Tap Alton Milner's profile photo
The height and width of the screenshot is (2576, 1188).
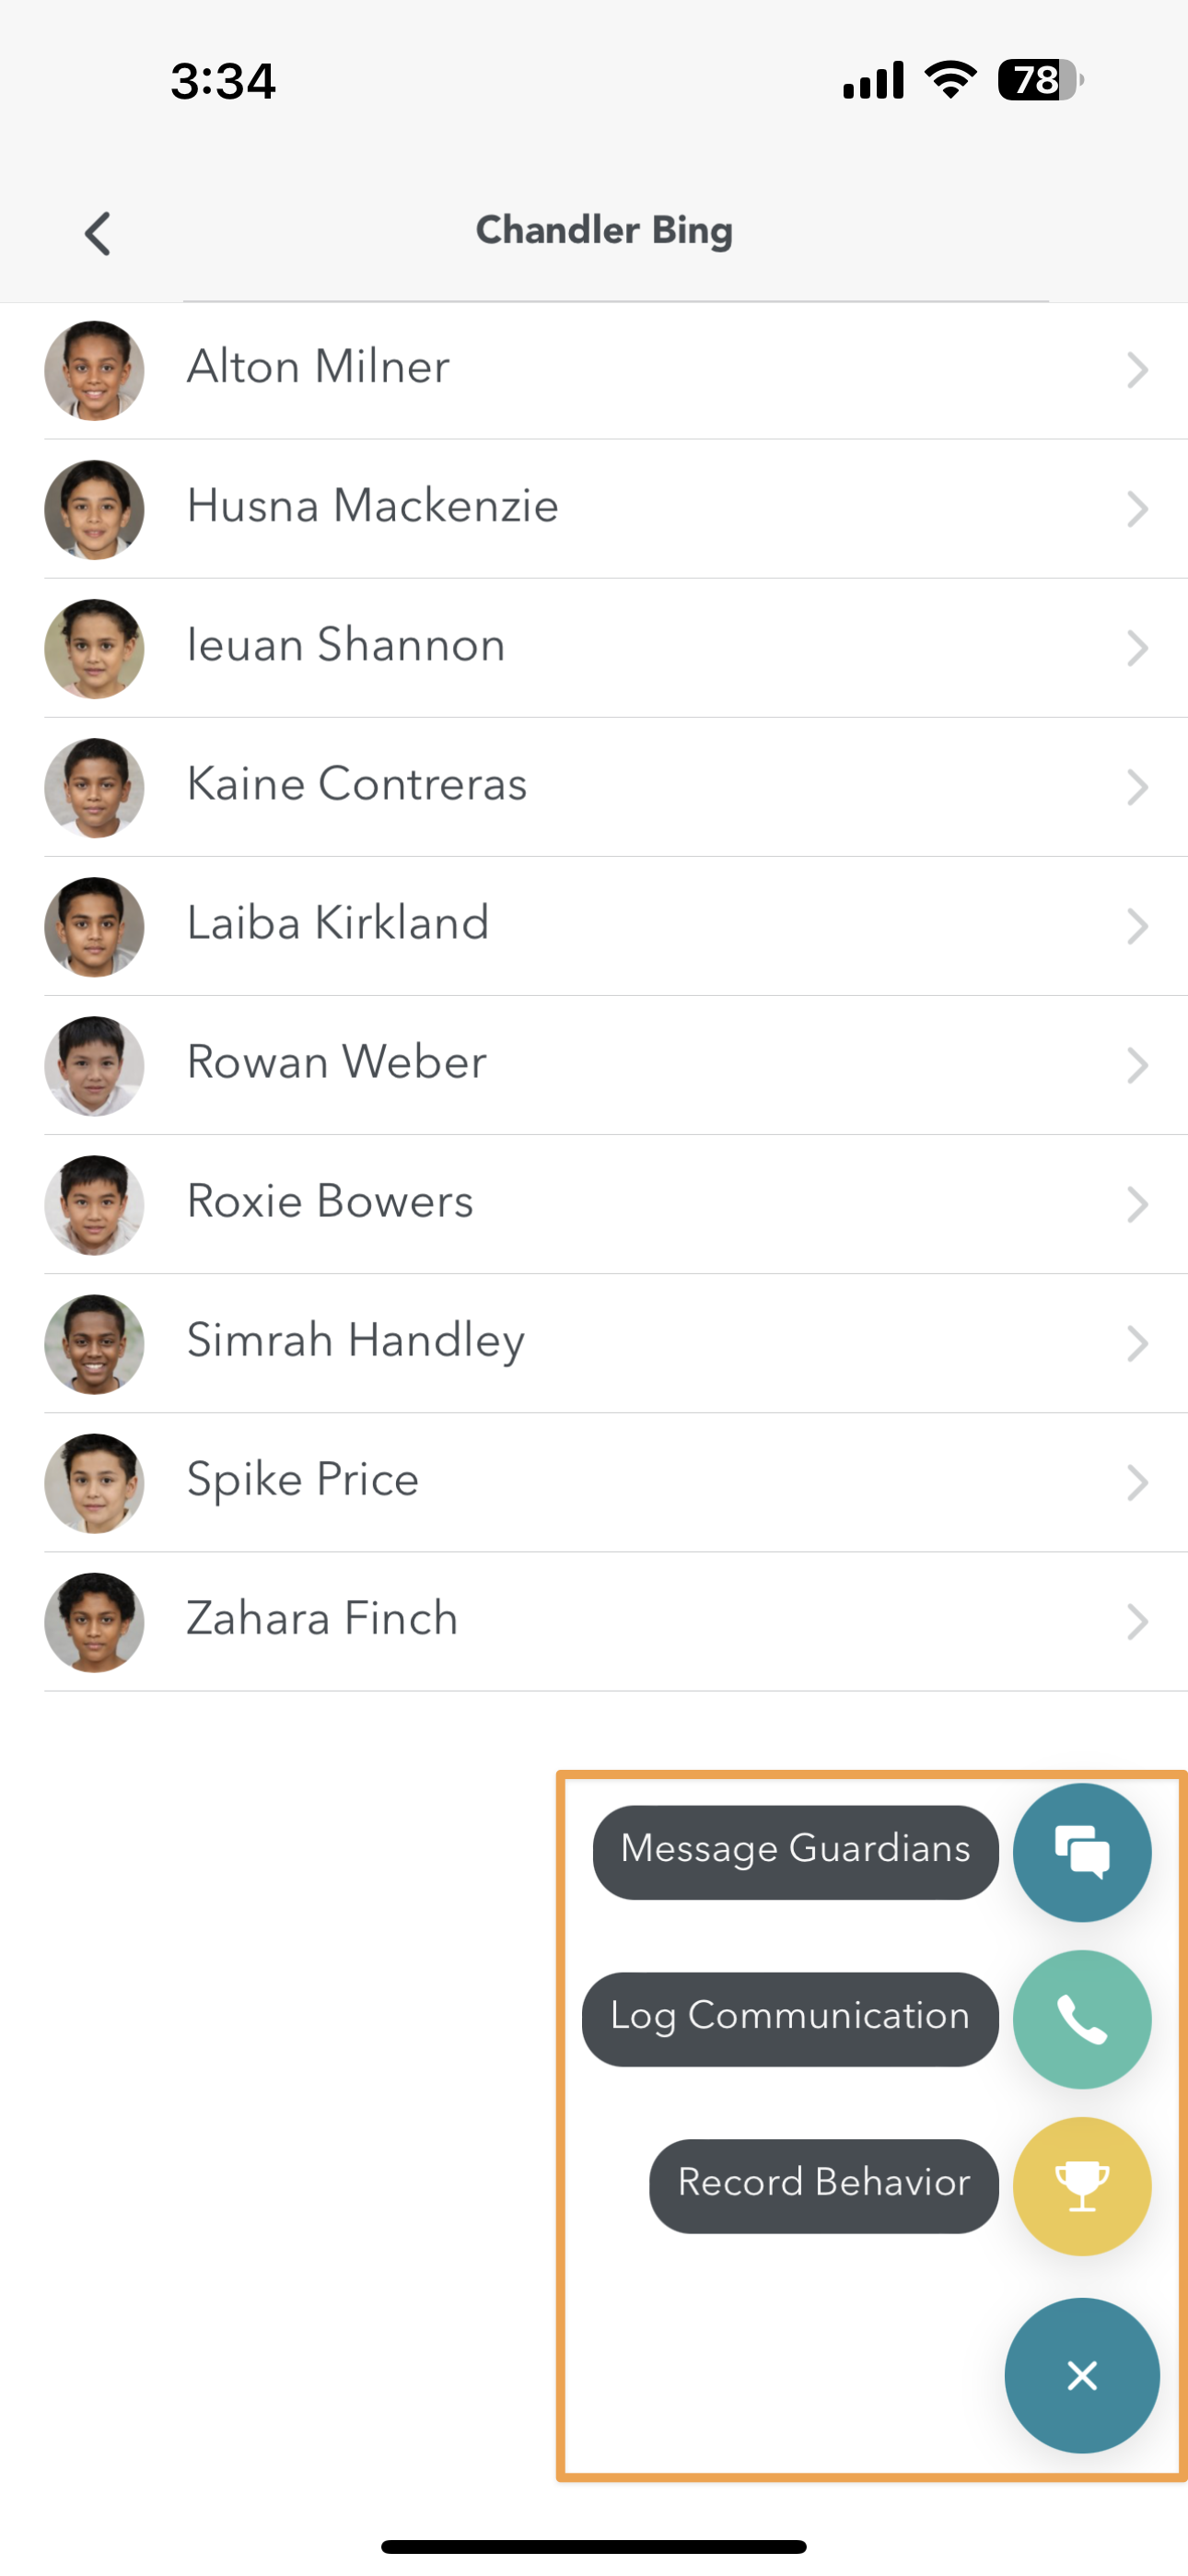[x=95, y=370]
